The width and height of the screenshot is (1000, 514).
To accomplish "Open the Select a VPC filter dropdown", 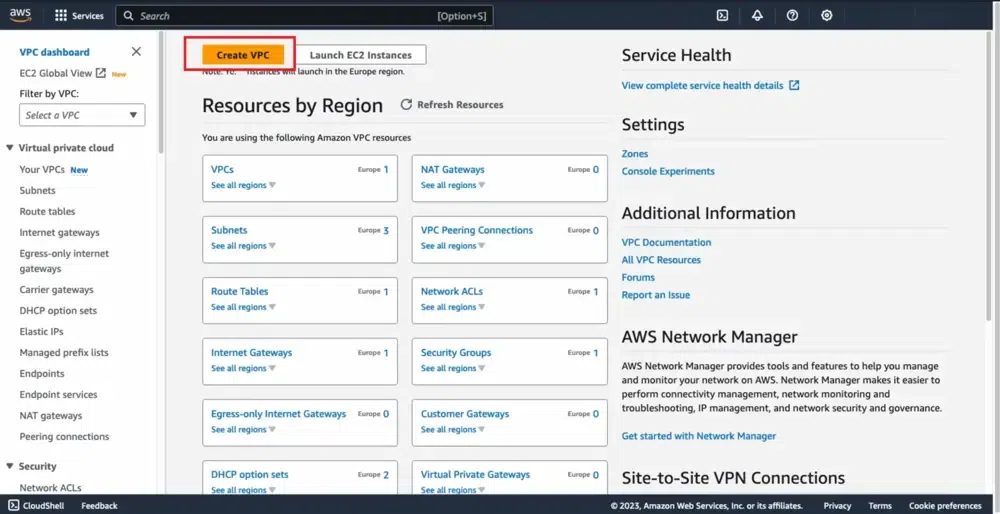I will 82,115.
